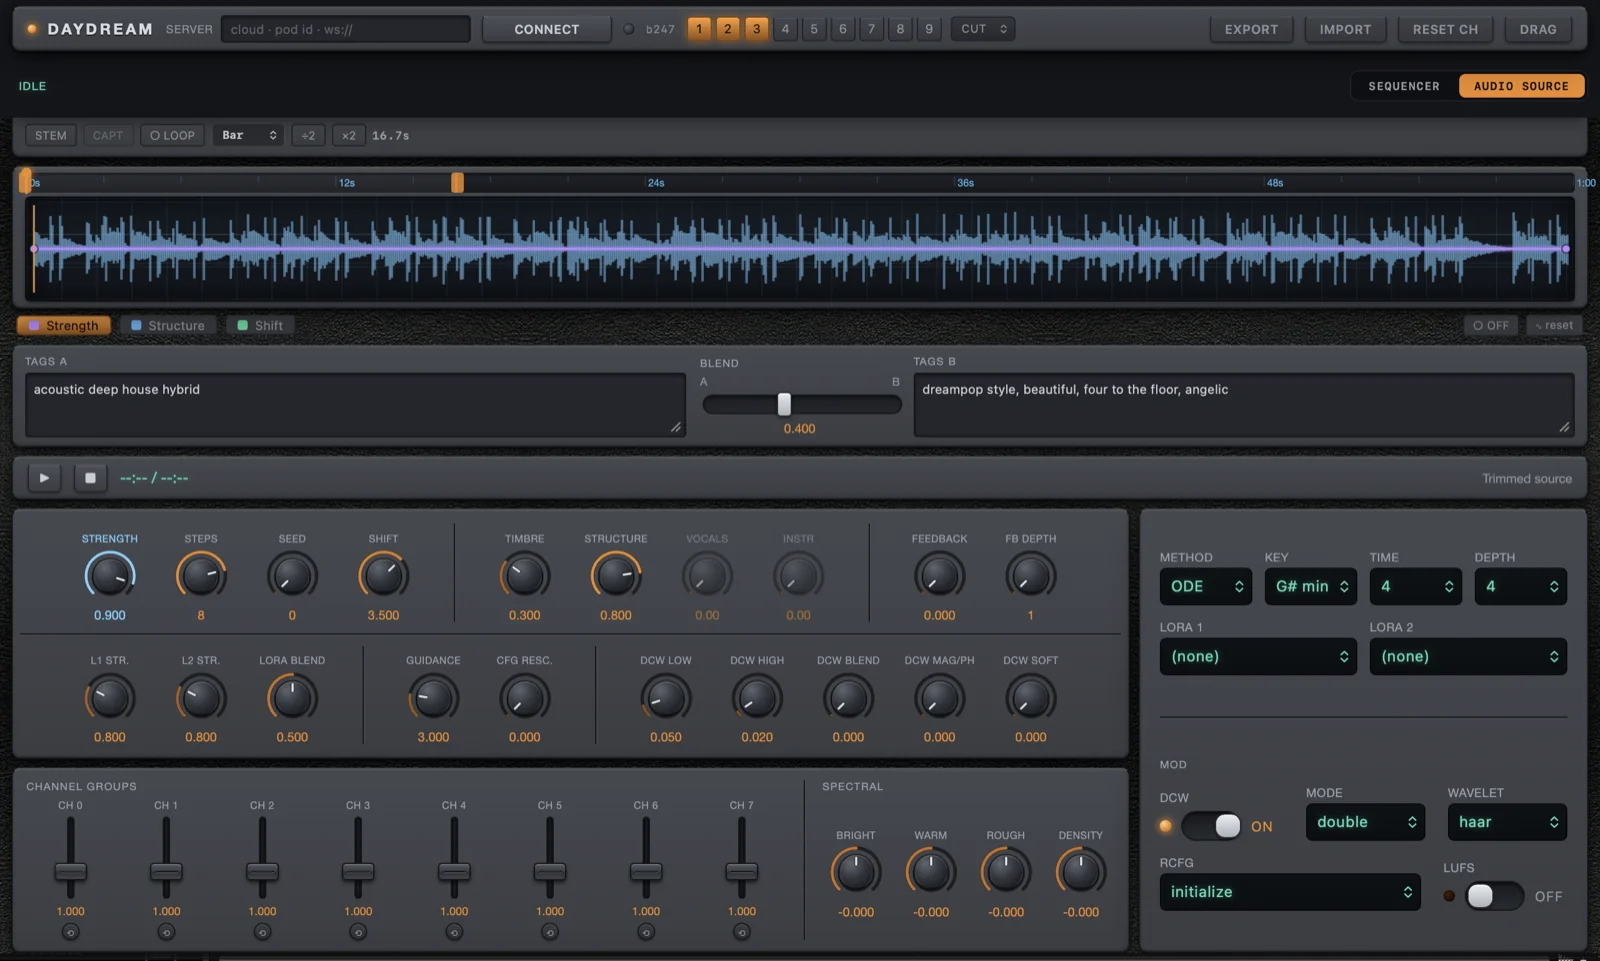Click the SEED knob
The width and height of the screenshot is (1600, 961).
(292, 576)
